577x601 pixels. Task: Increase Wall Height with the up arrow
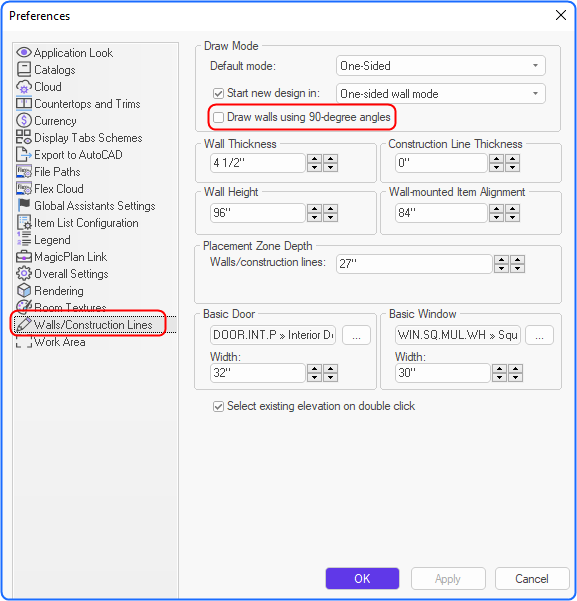(314, 209)
